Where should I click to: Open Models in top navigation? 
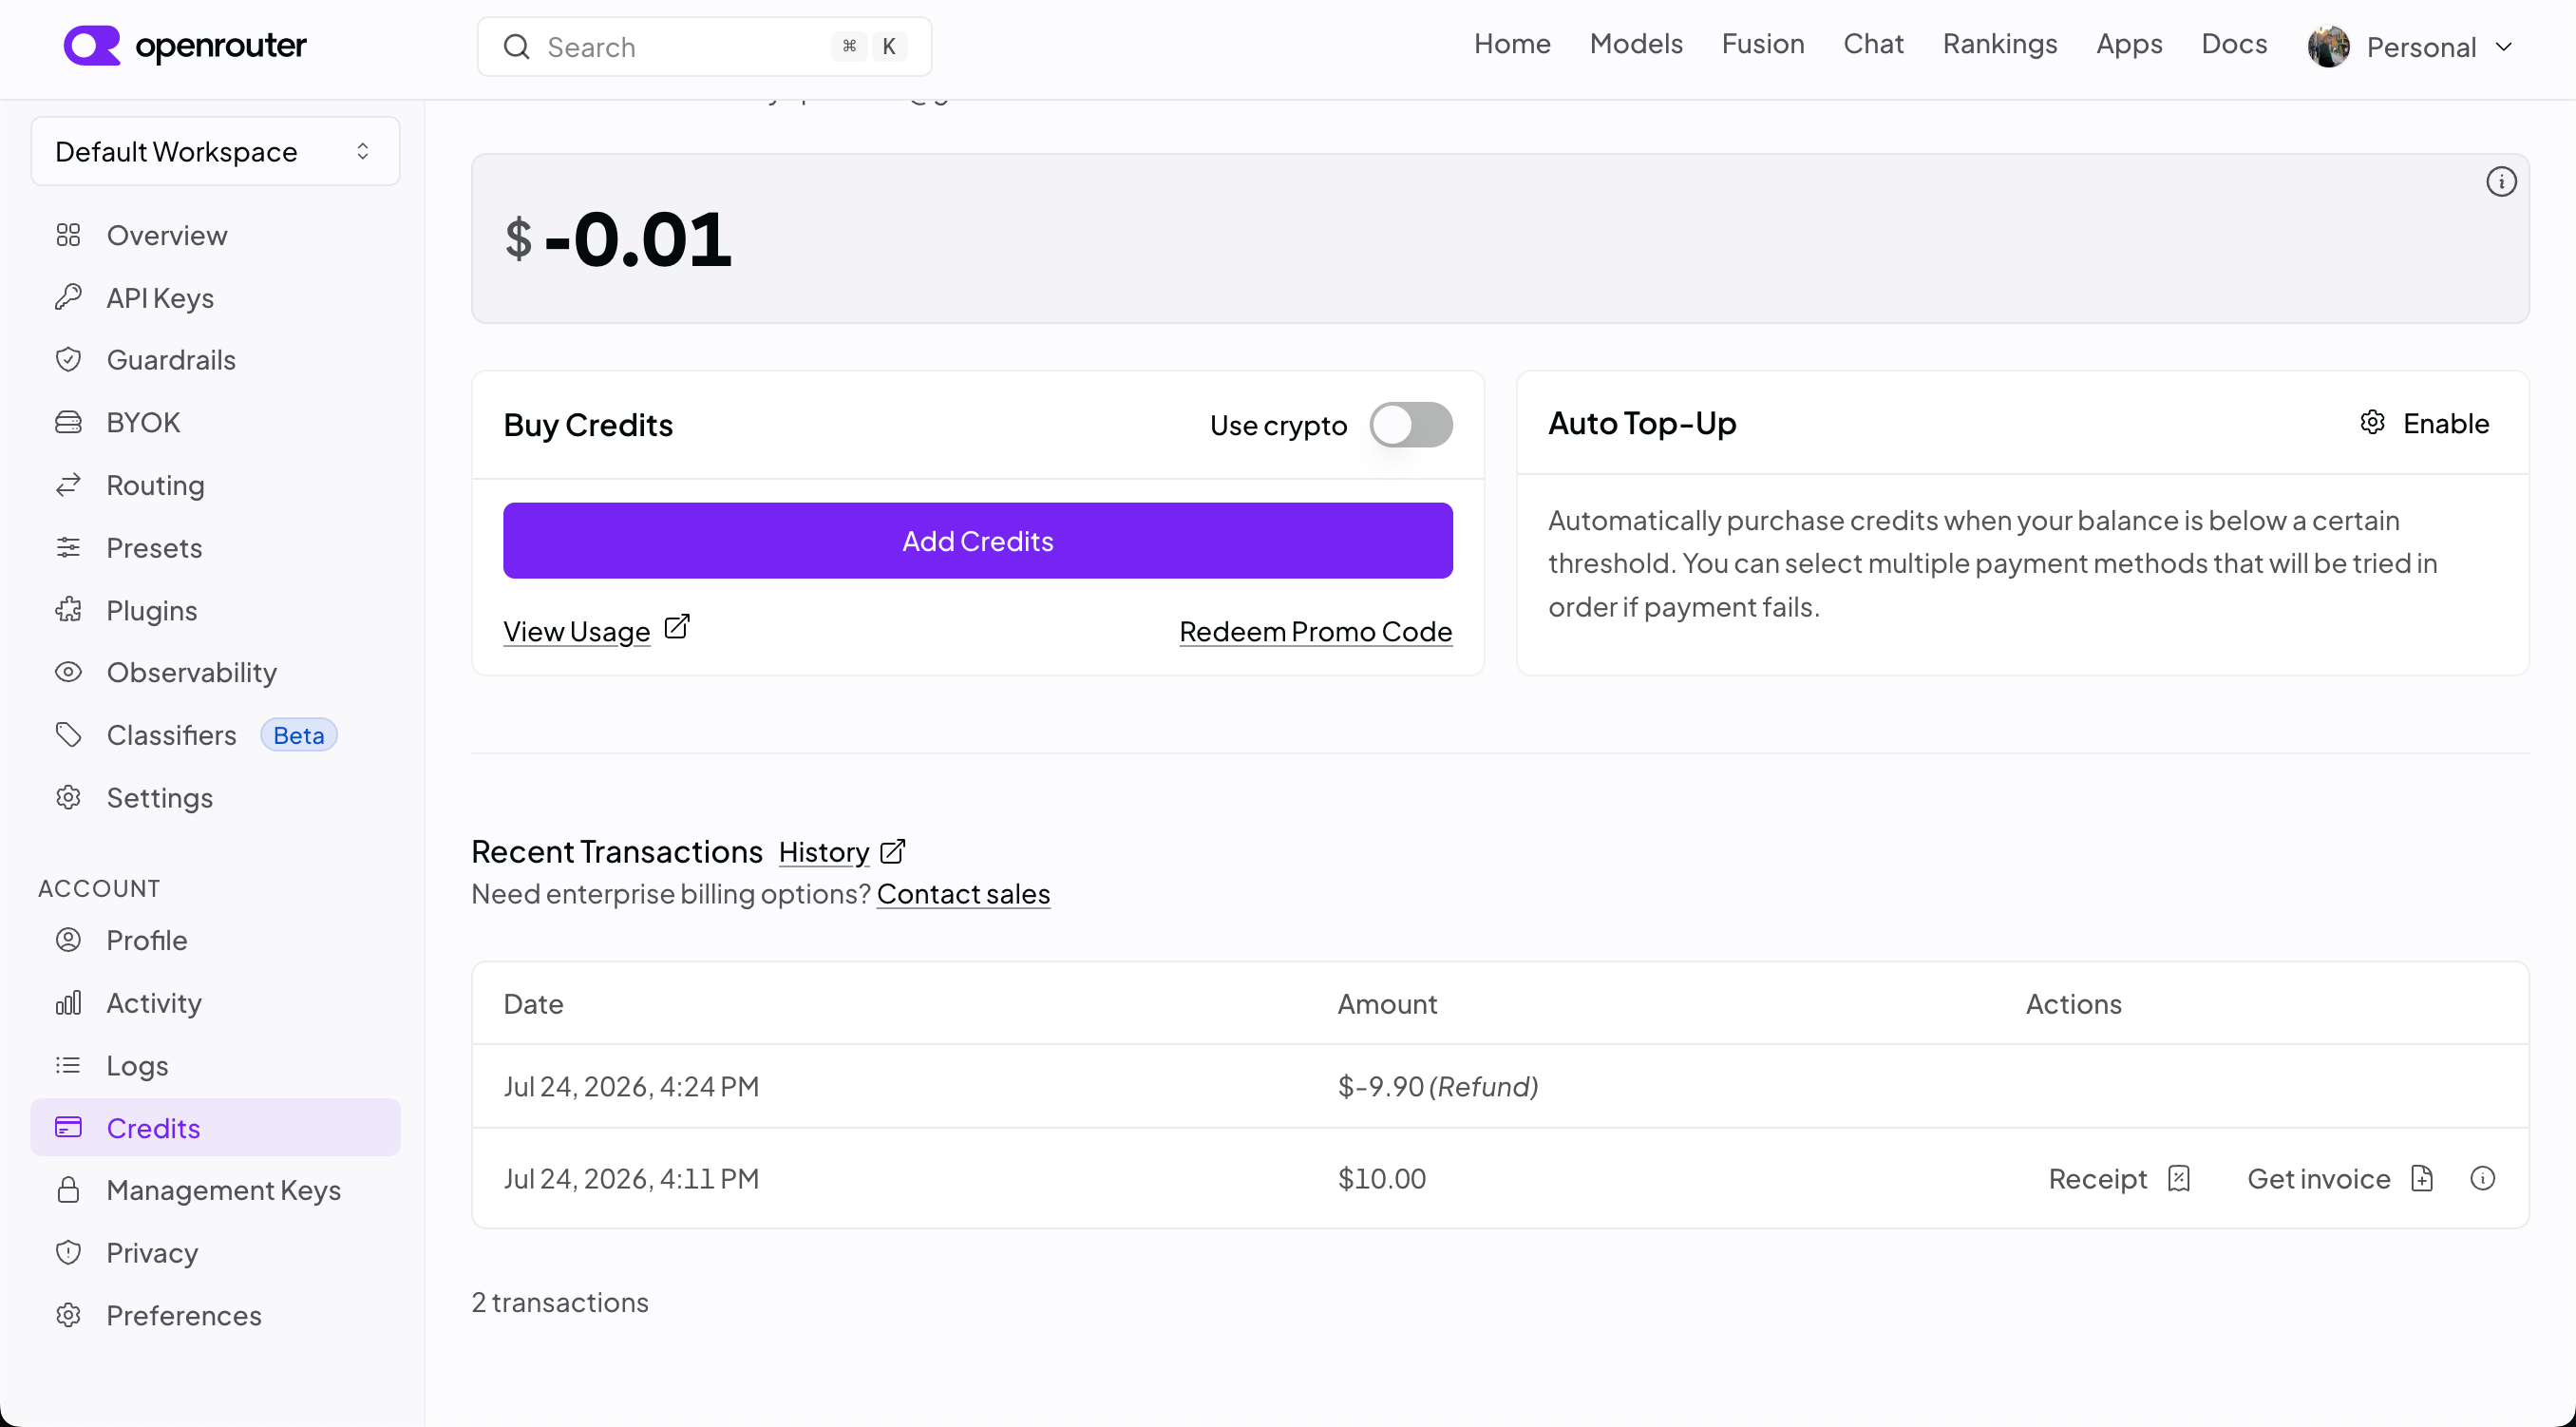[1636, 44]
